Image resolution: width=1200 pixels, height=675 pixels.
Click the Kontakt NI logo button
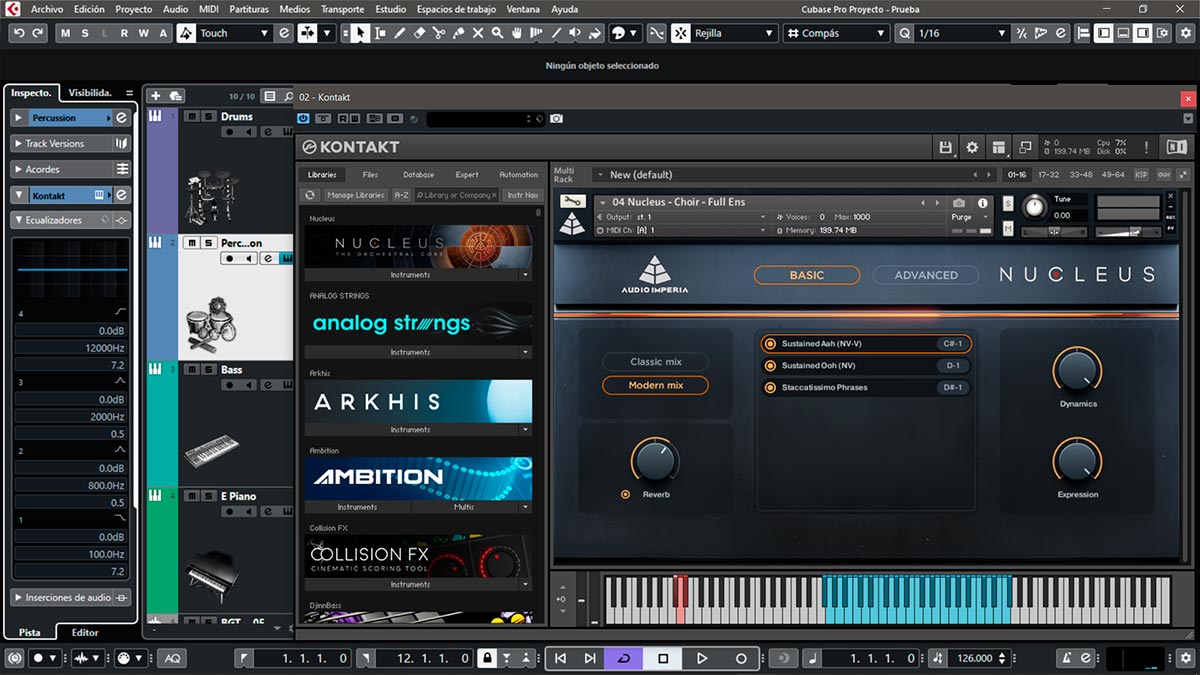1176,147
